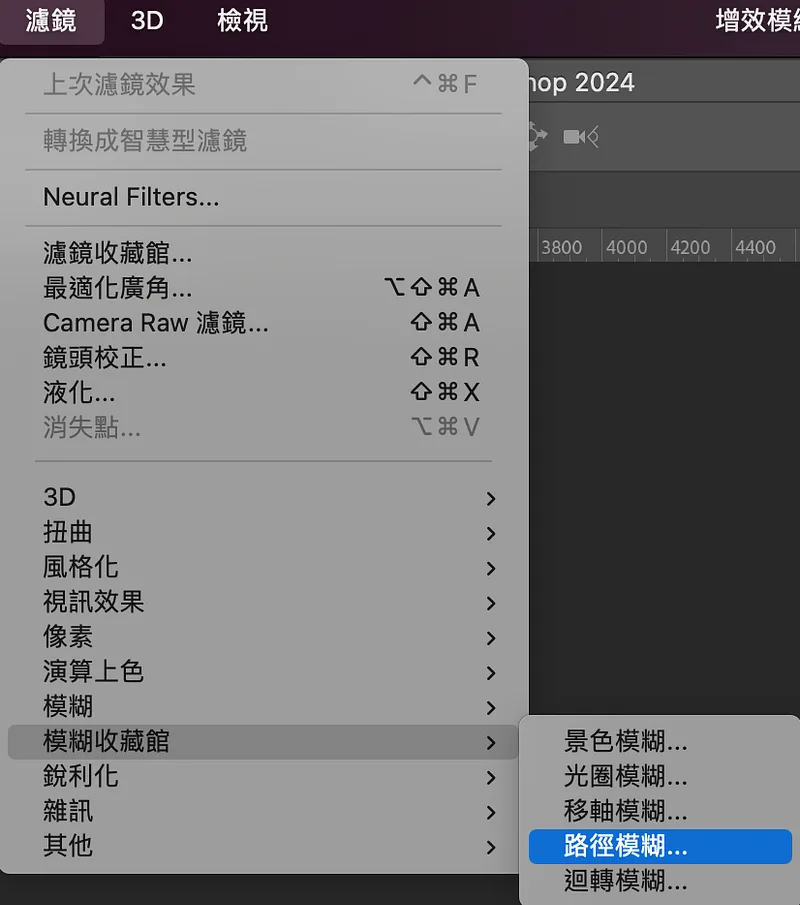
Task: Click the 3D rotate icon in options bar
Action: coord(537,136)
